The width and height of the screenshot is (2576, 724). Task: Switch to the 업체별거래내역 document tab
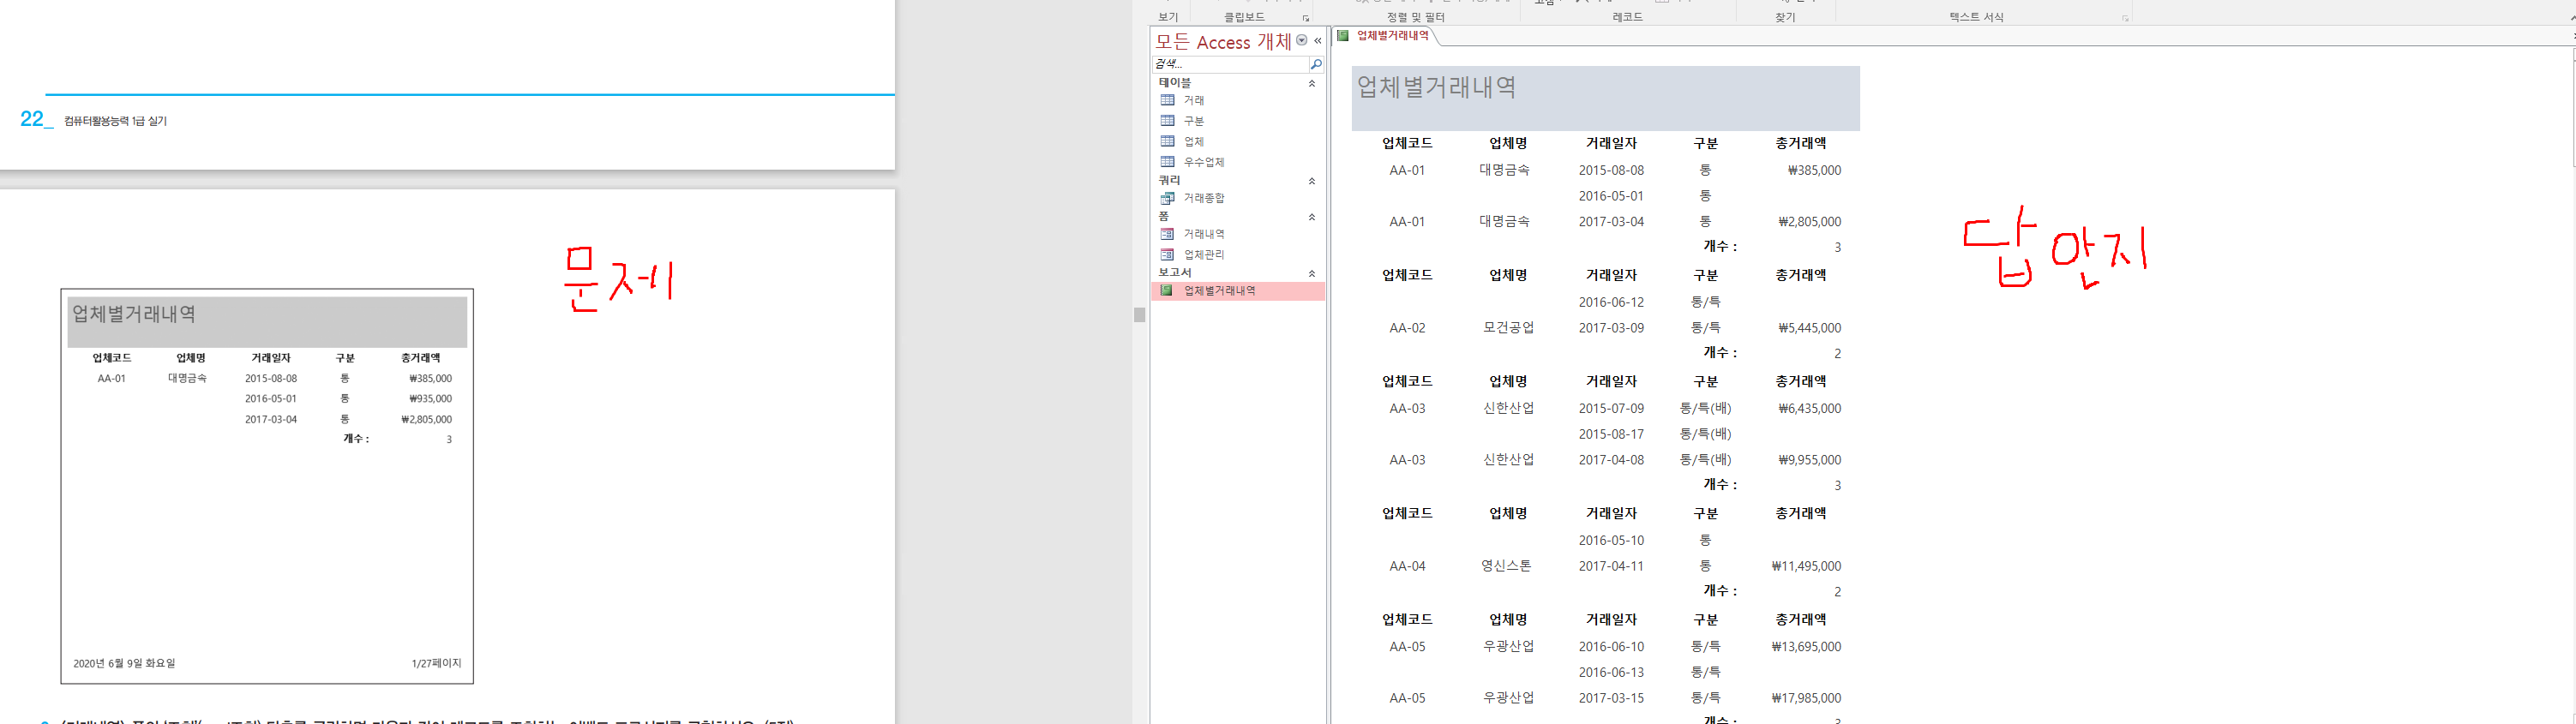(1391, 36)
